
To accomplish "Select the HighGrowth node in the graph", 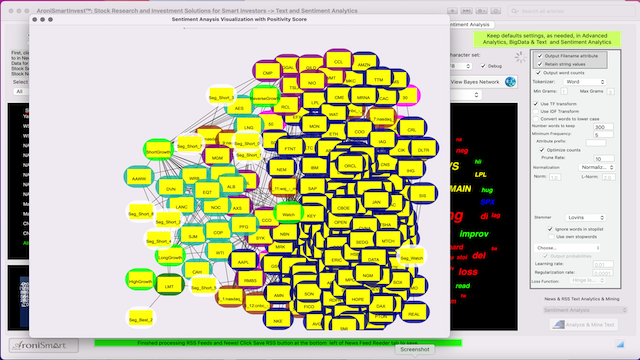I will tap(140, 280).
